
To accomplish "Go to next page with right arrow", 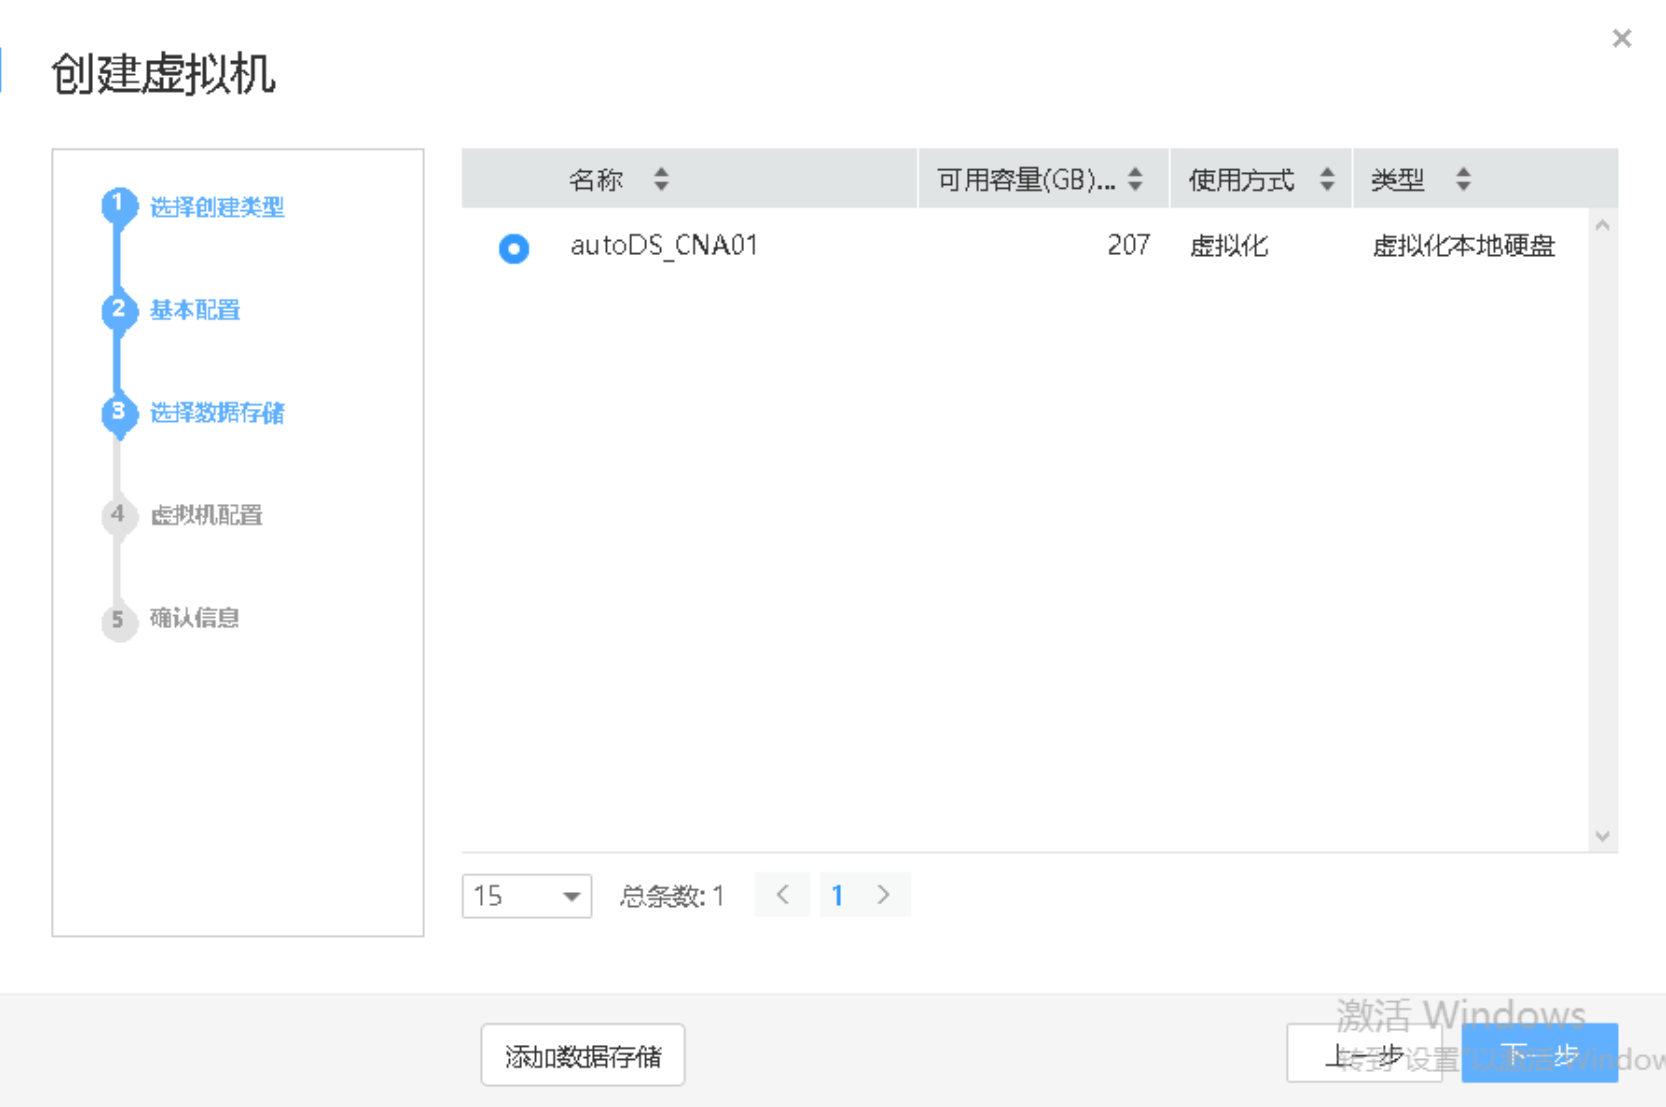I will click(x=883, y=894).
